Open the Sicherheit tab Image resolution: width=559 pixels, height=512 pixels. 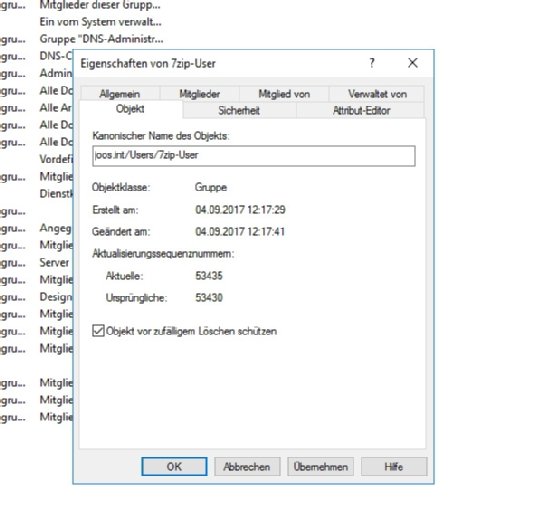click(x=239, y=111)
